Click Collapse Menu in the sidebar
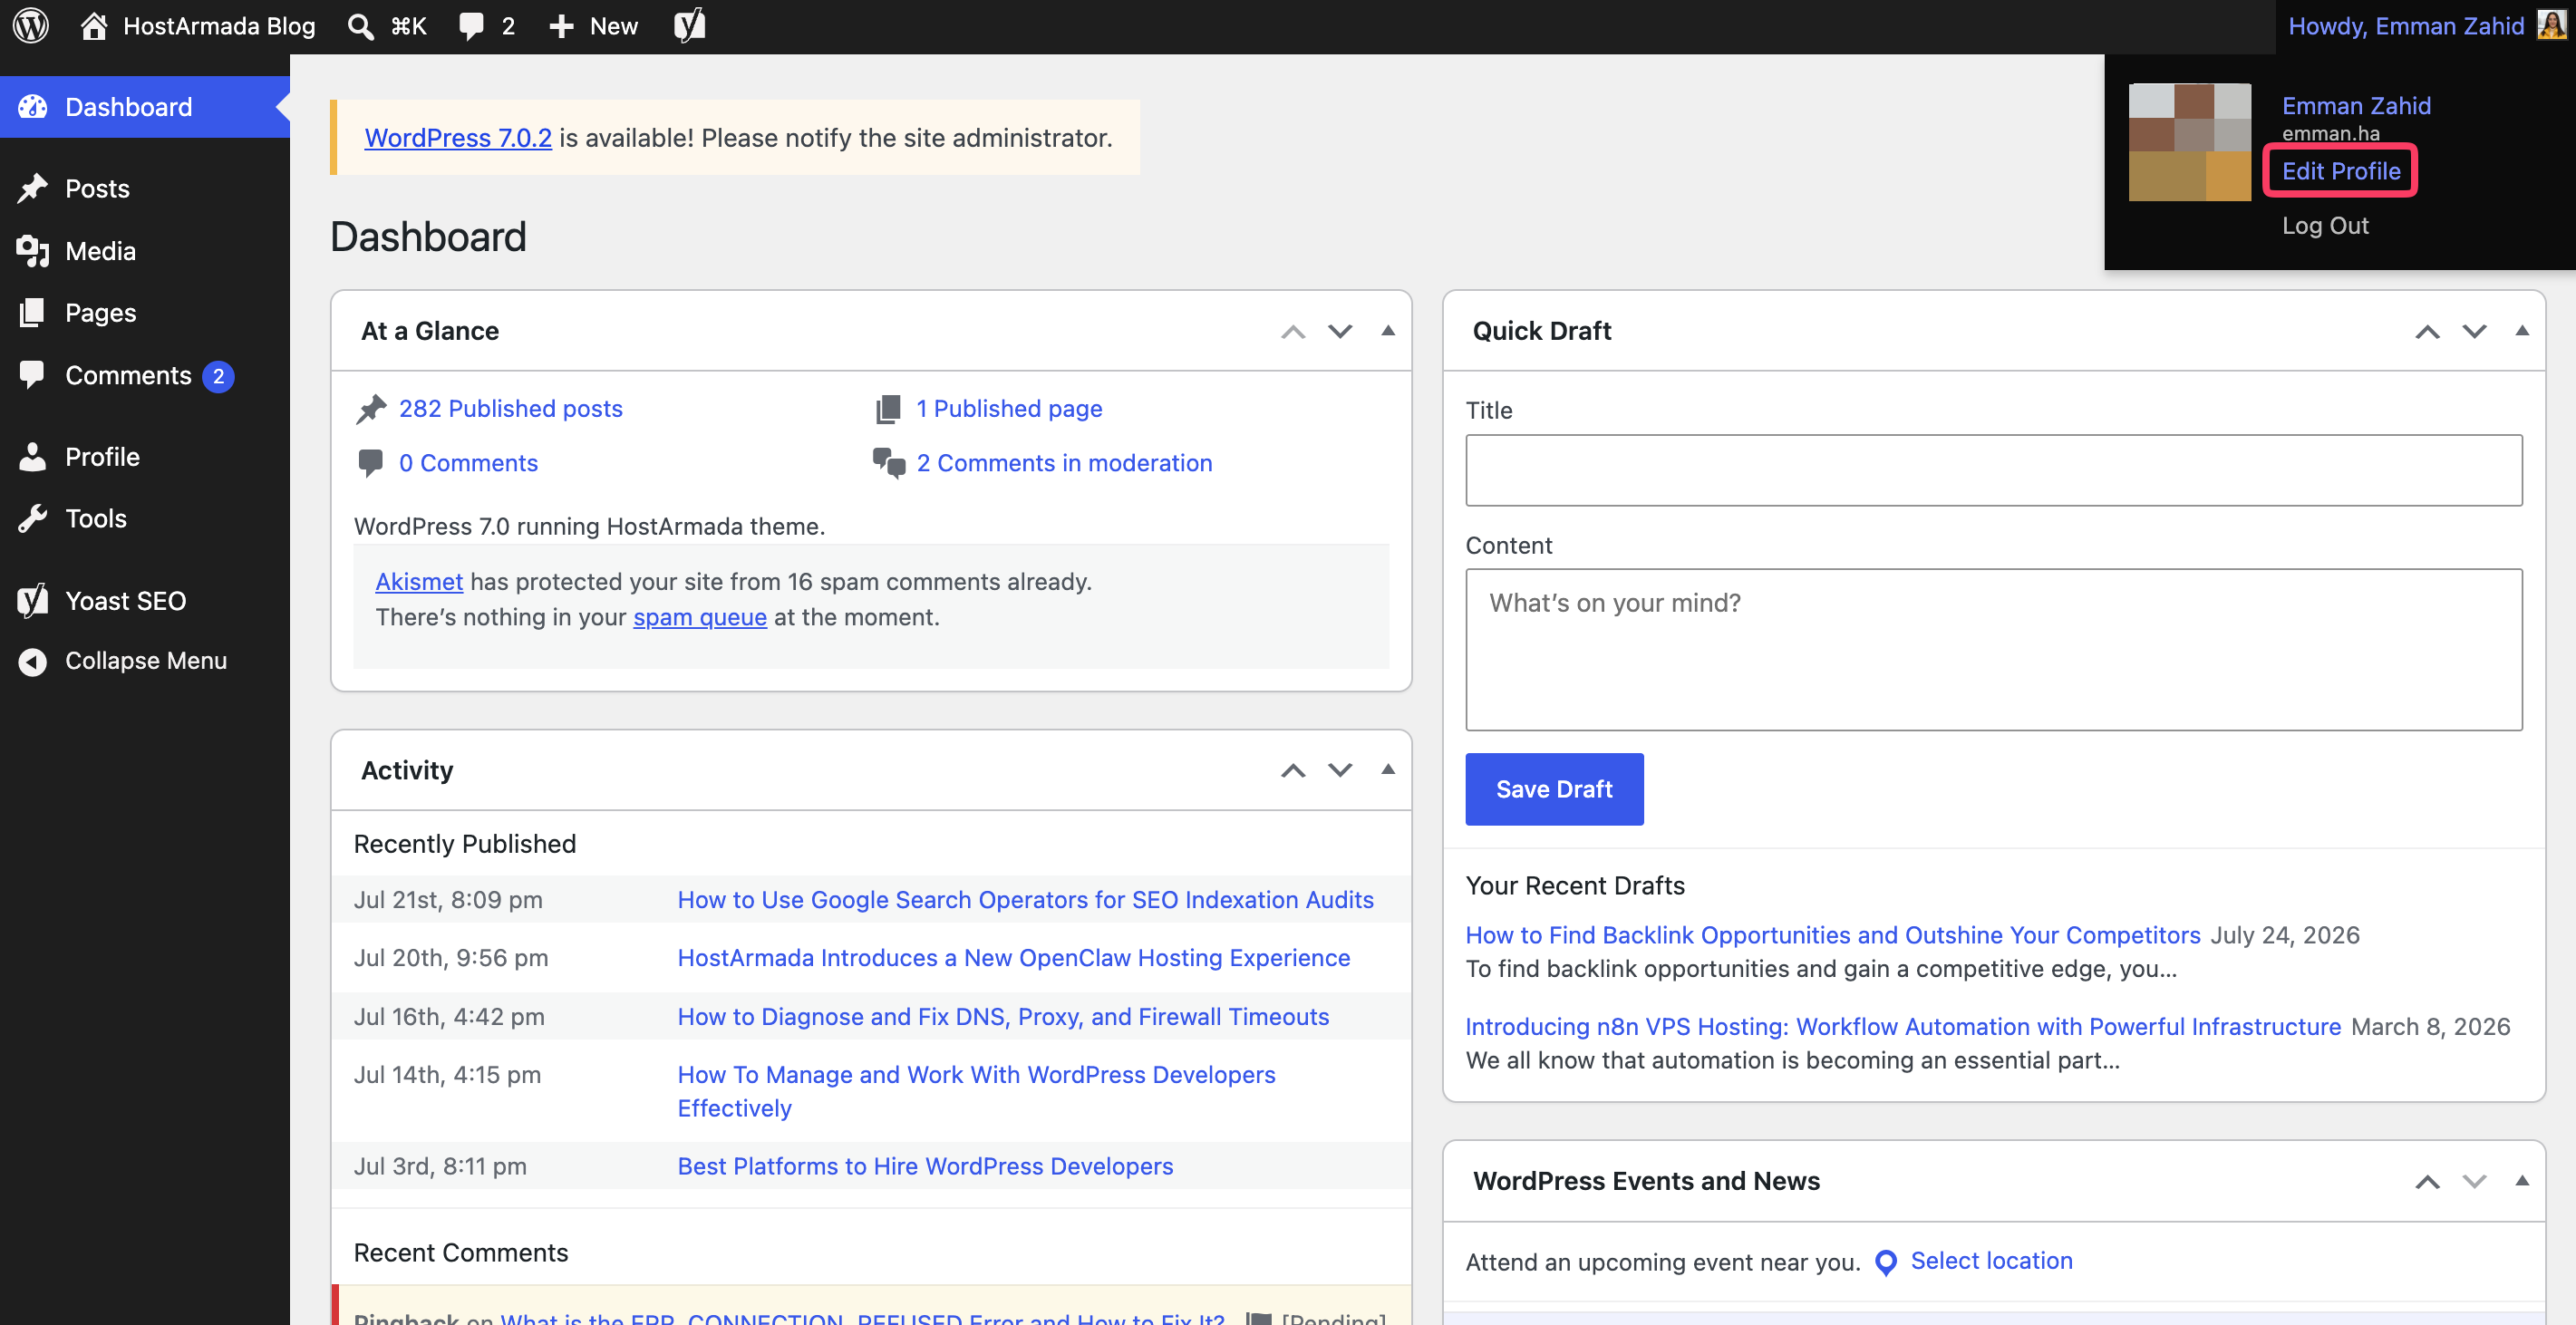This screenshot has height=1325, width=2576. coord(145,661)
